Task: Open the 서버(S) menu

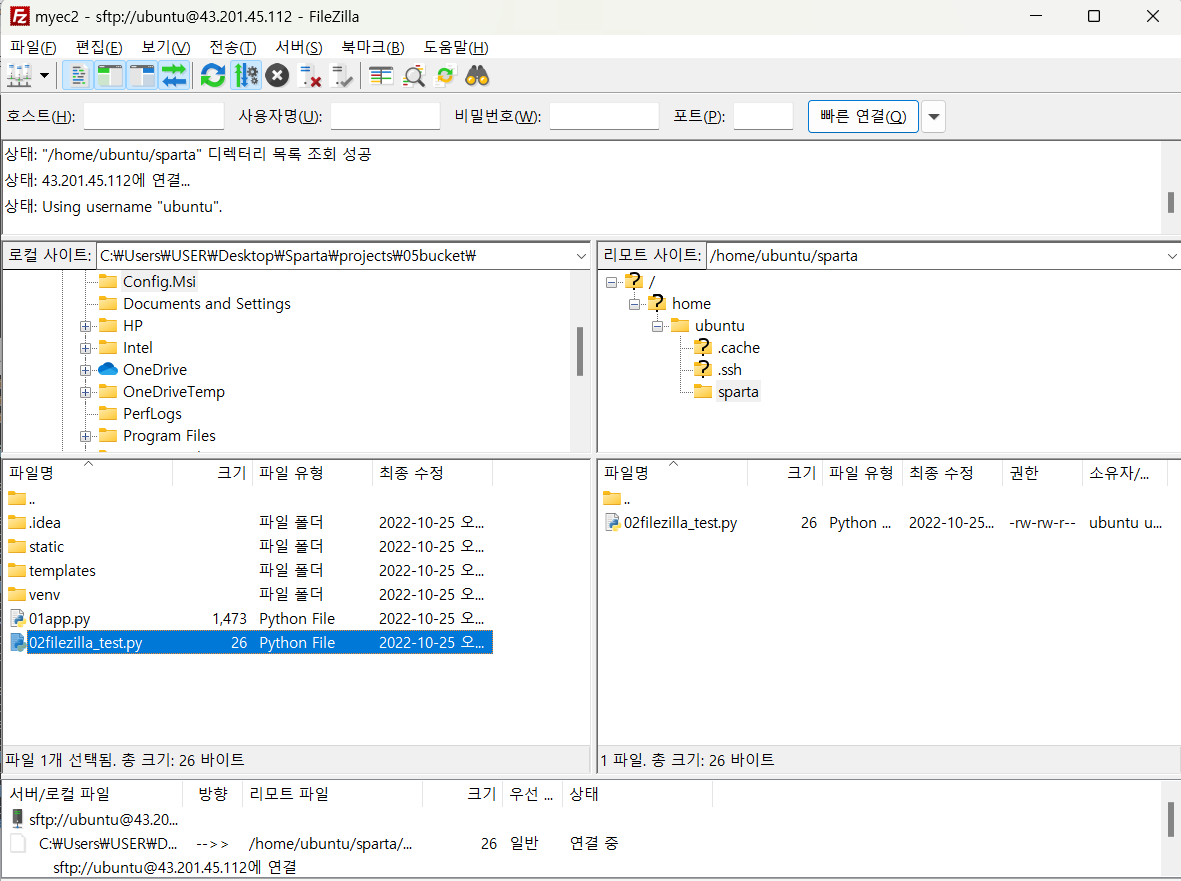Action: 299,47
